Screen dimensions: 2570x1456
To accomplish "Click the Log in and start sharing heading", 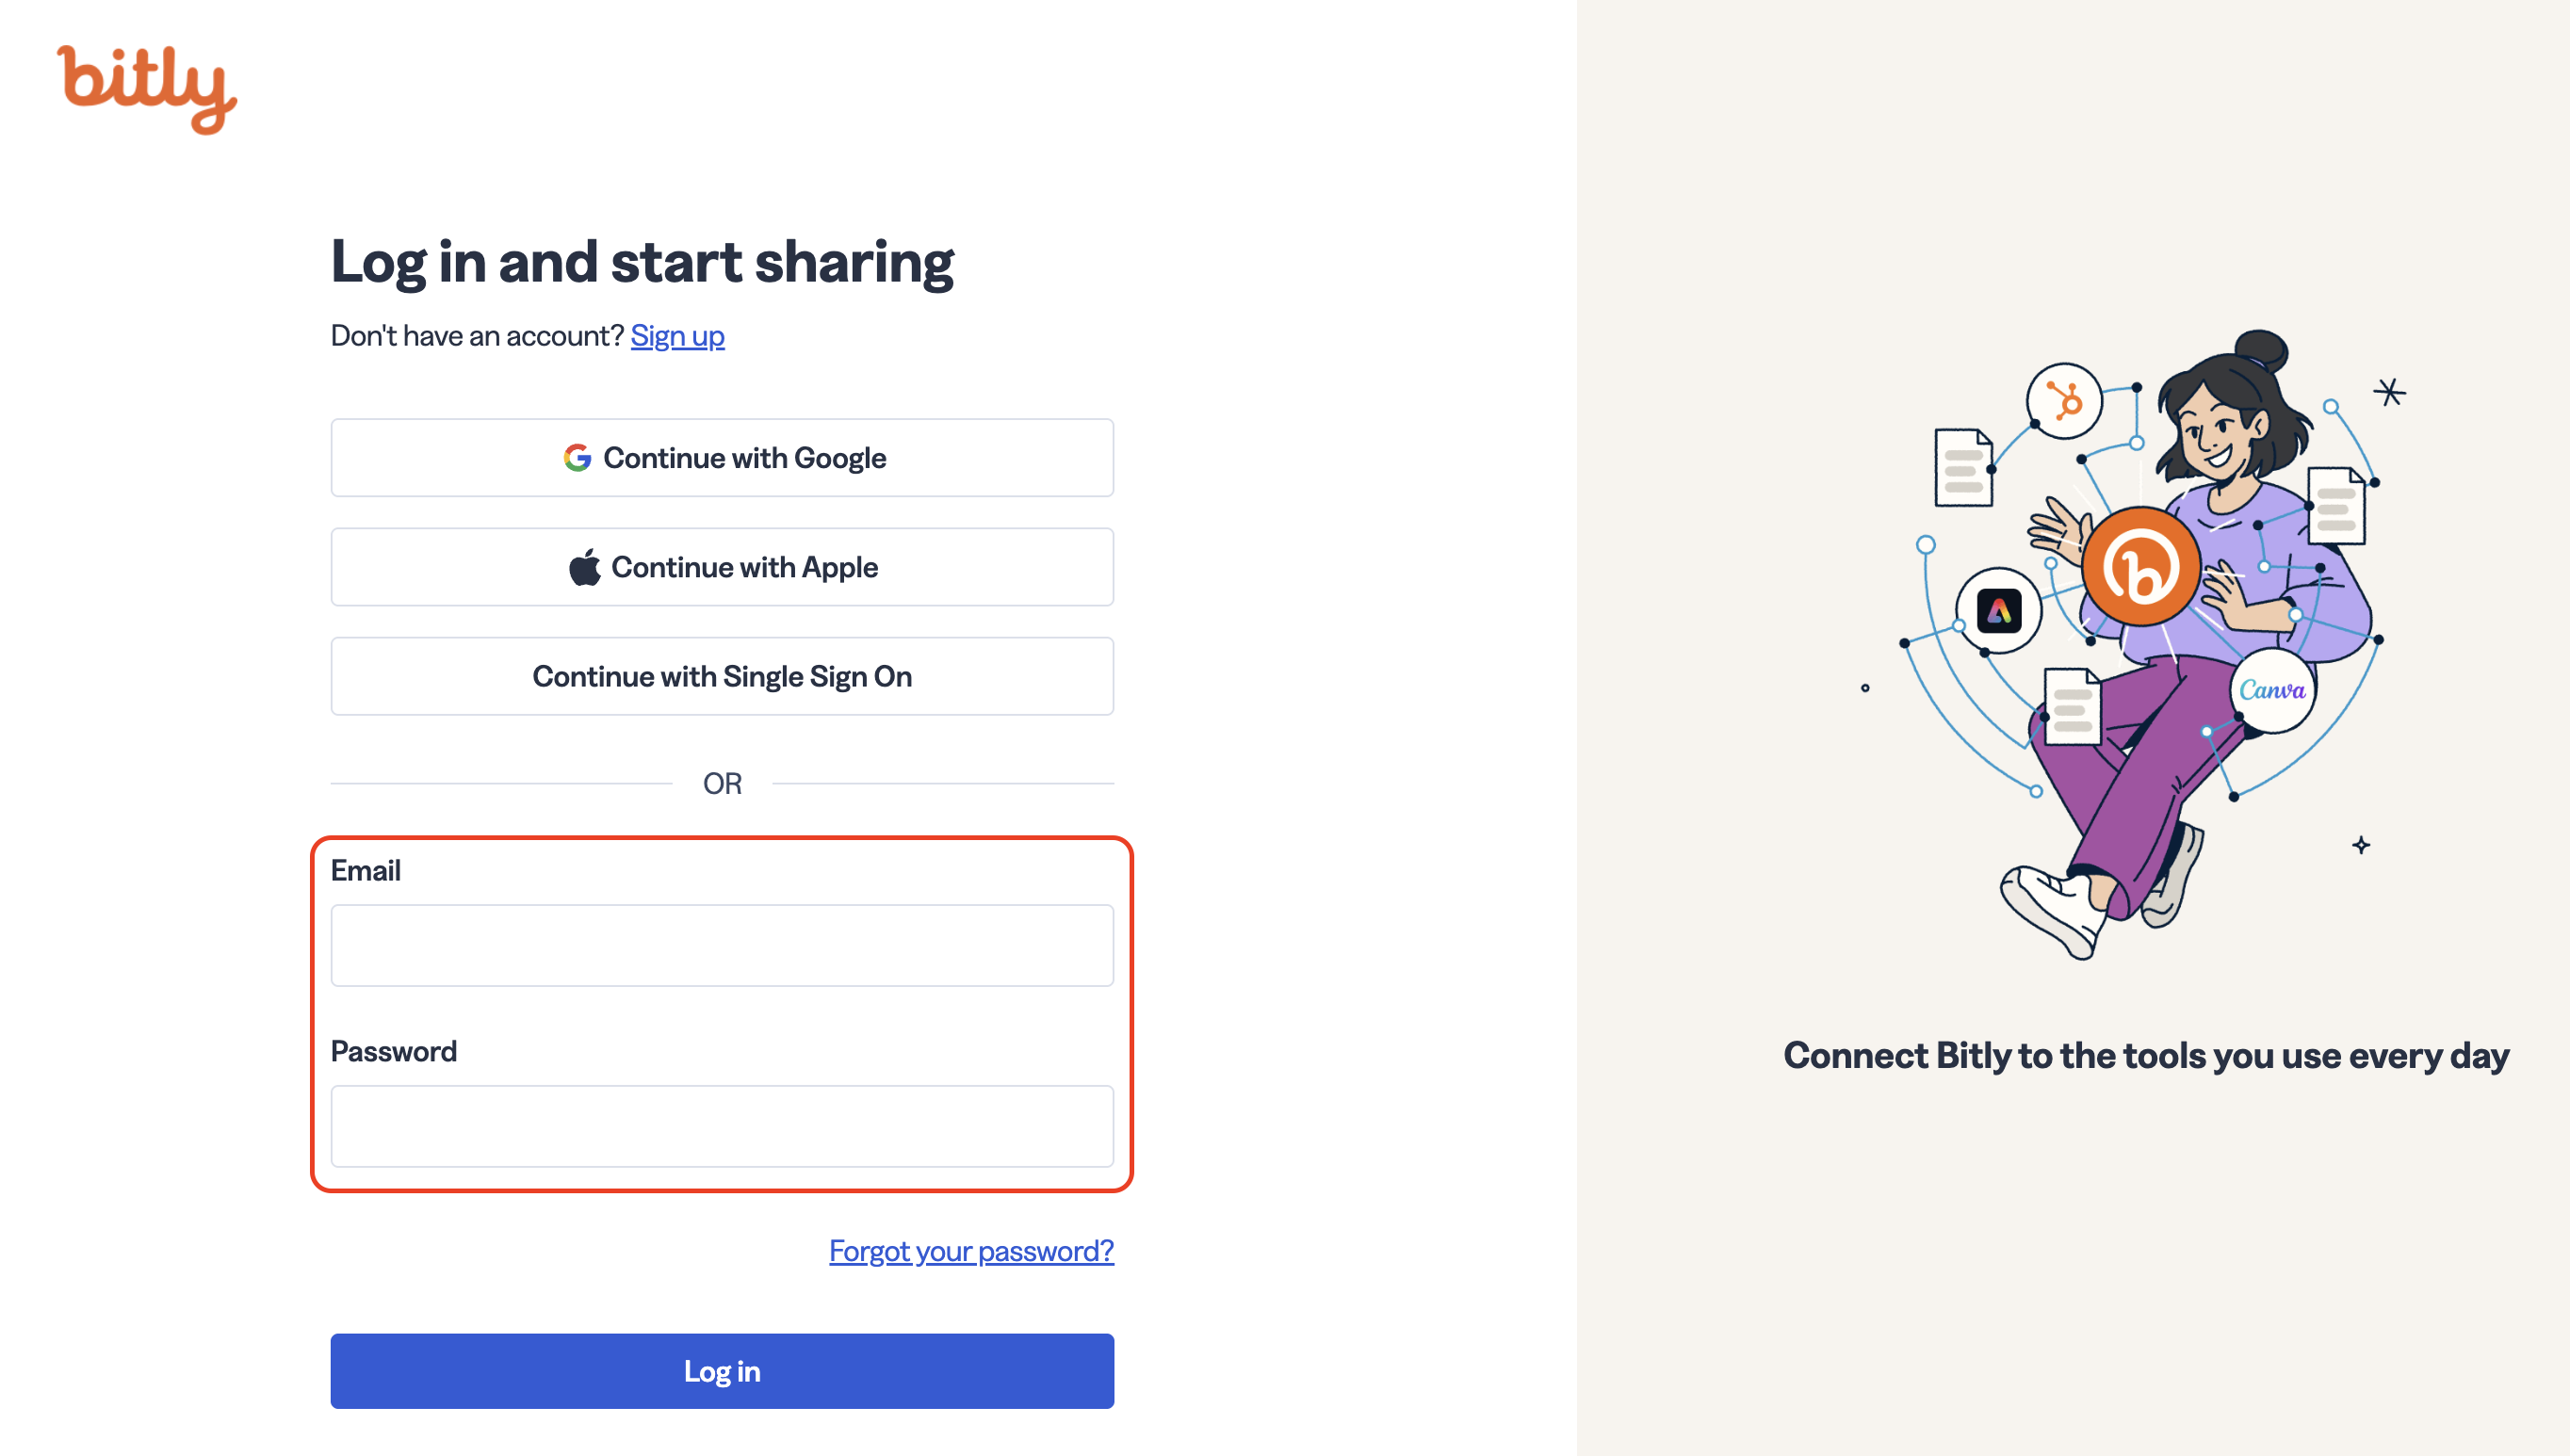I will point(642,262).
